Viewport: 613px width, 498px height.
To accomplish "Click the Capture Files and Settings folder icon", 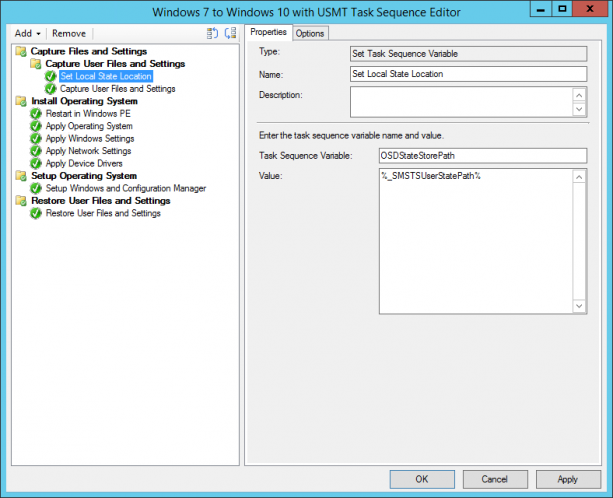I will tap(21, 51).
